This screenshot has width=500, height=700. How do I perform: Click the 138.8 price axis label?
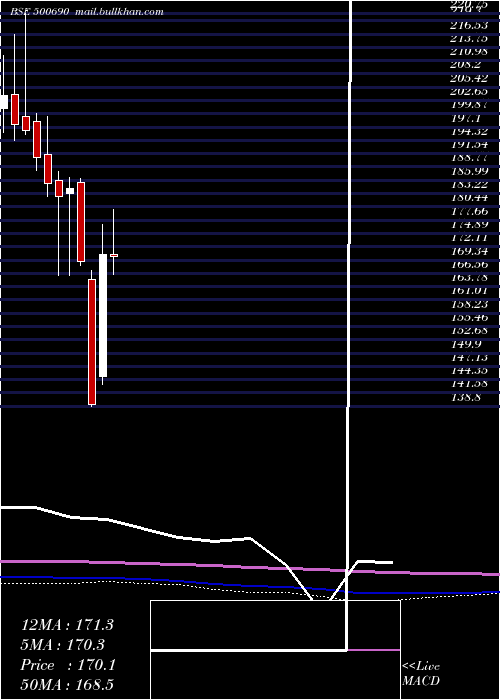[466, 397]
